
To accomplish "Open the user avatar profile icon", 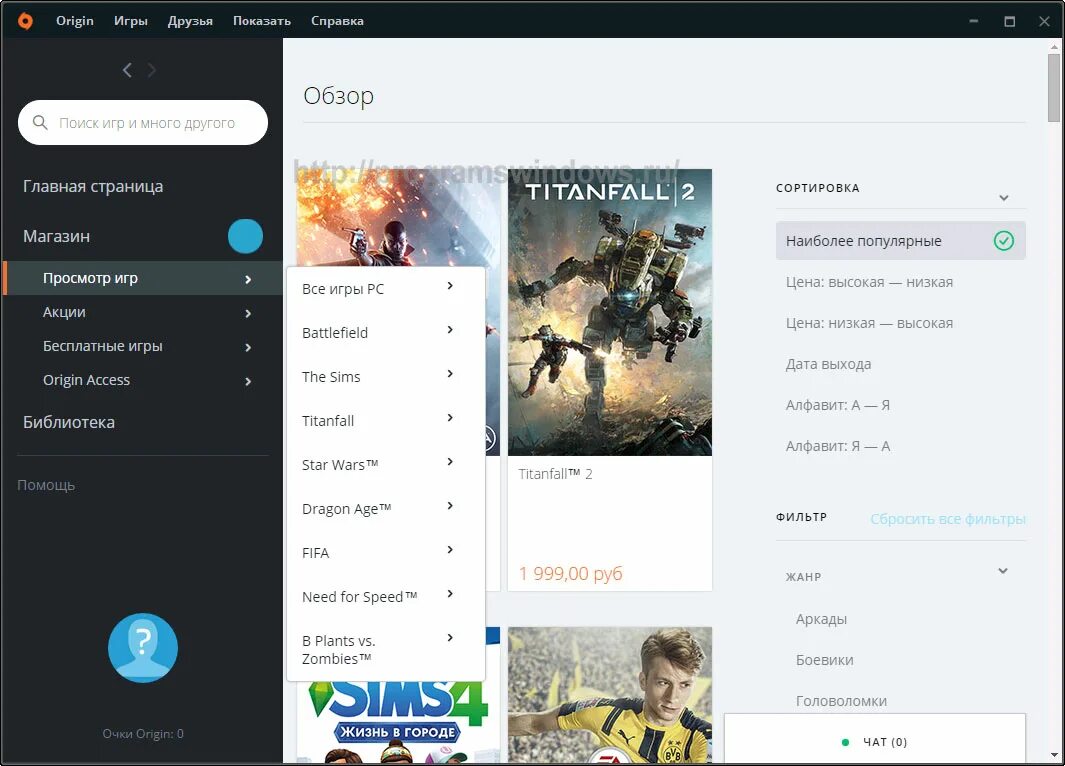I will [x=143, y=648].
